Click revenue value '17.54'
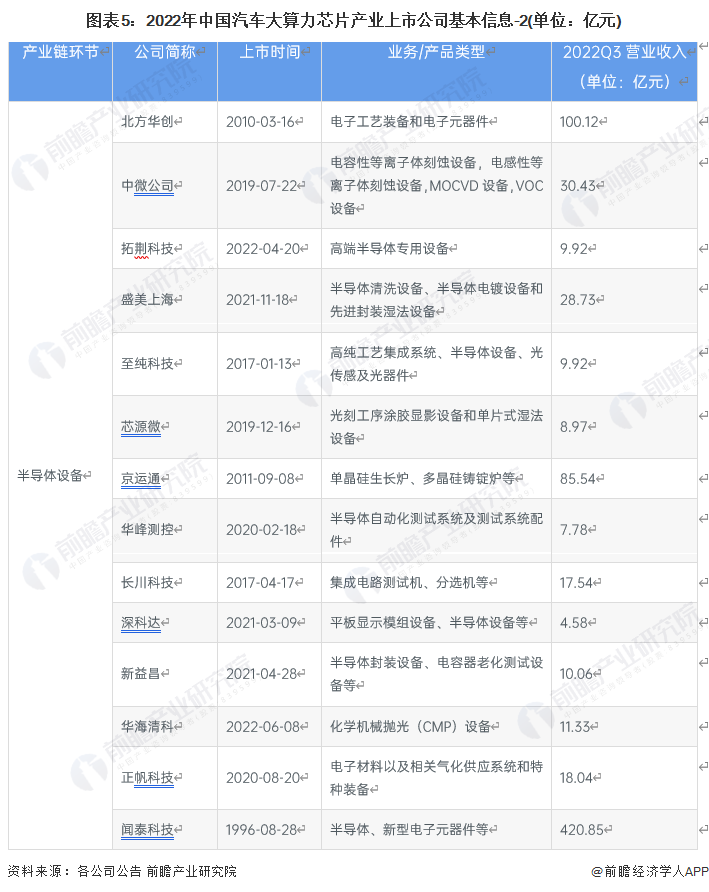 576,583
